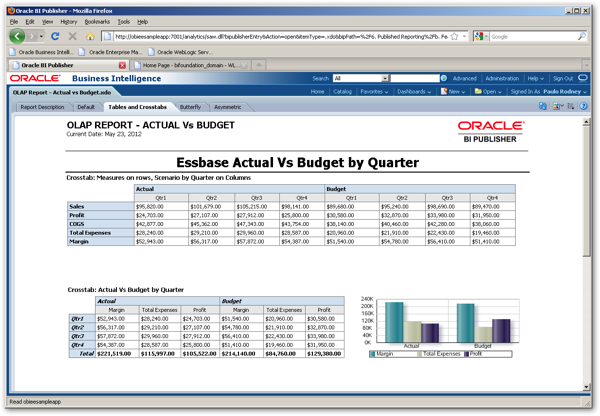Click the report scrollbar up arrow
The height and width of the screenshot is (416, 600).
point(587,122)
